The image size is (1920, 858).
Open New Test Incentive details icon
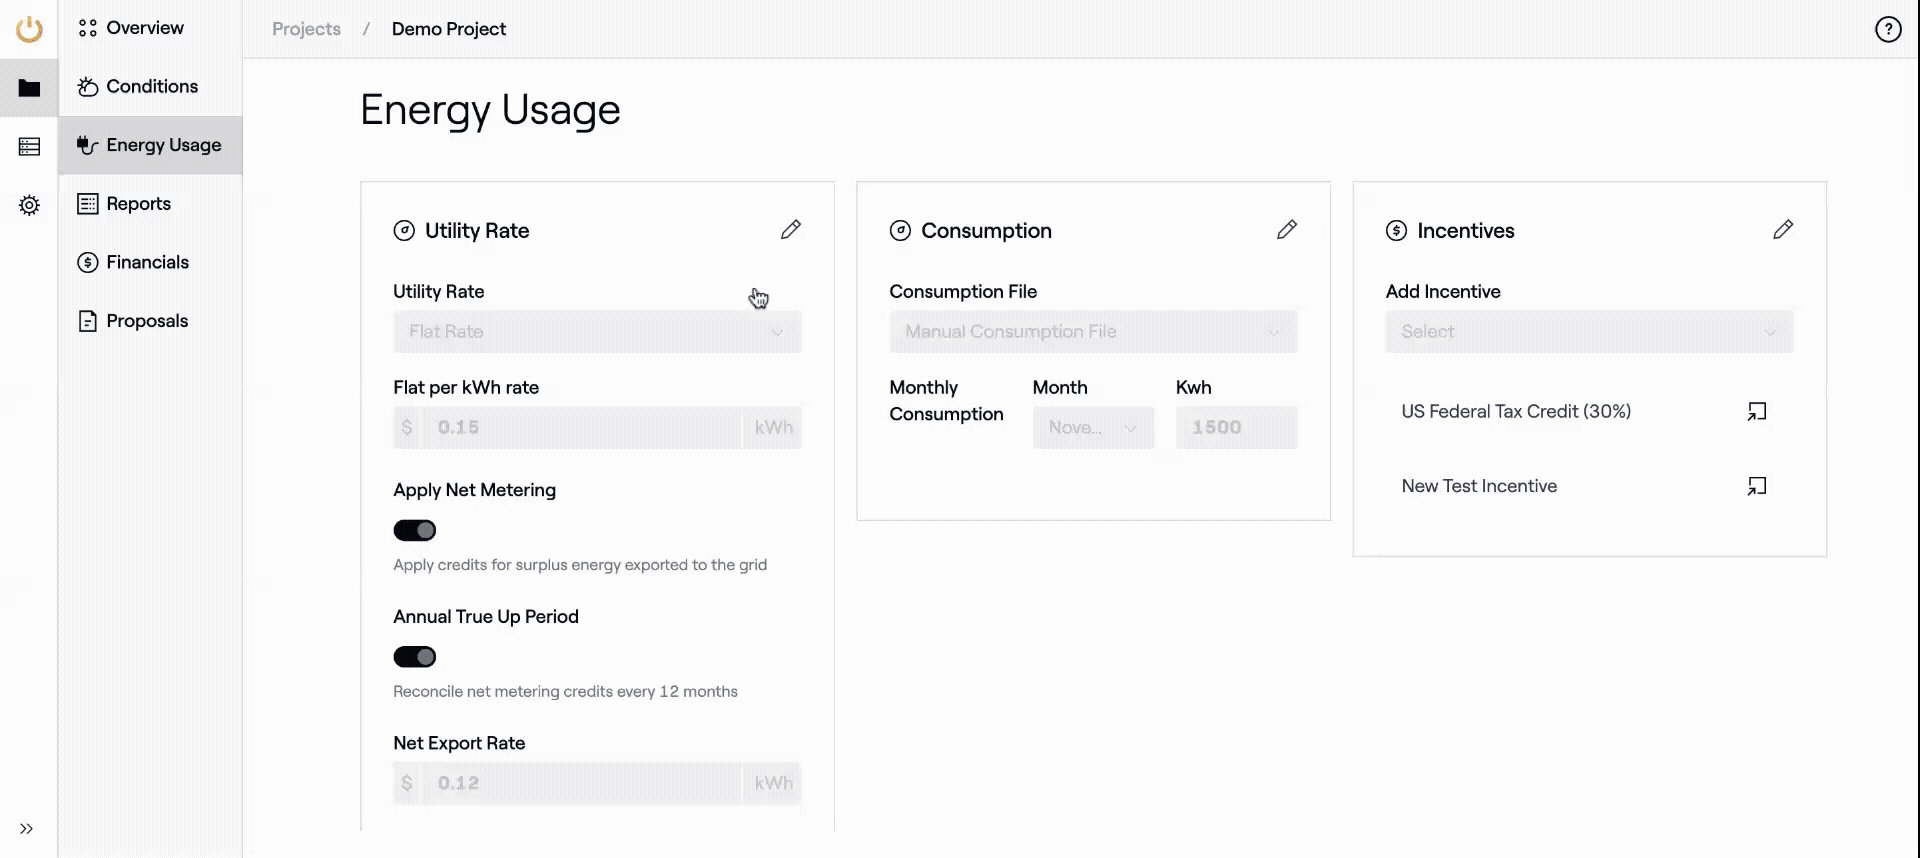[1756, 486]
